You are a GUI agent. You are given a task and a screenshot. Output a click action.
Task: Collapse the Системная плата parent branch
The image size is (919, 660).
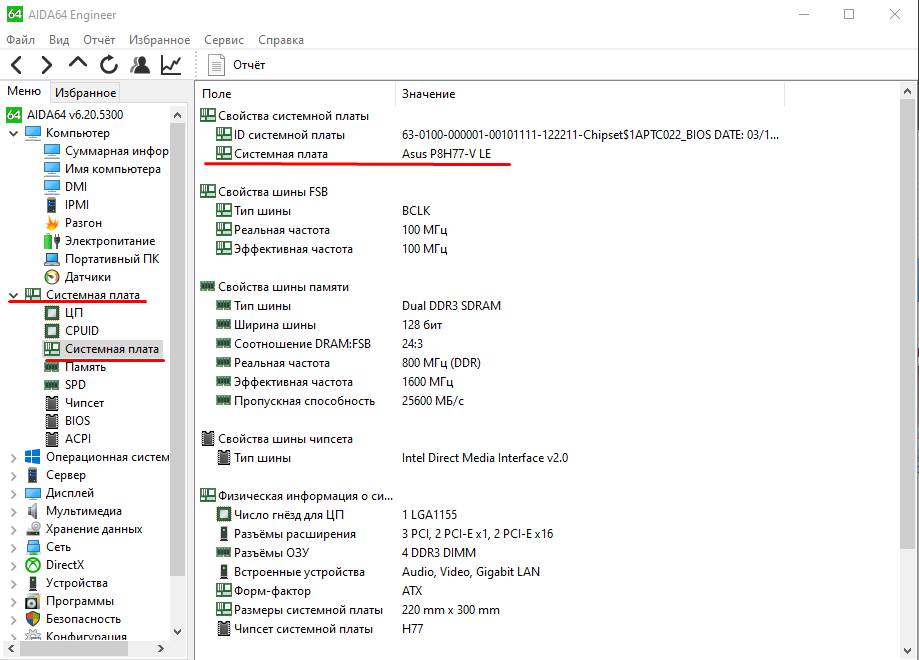(13, 295)
